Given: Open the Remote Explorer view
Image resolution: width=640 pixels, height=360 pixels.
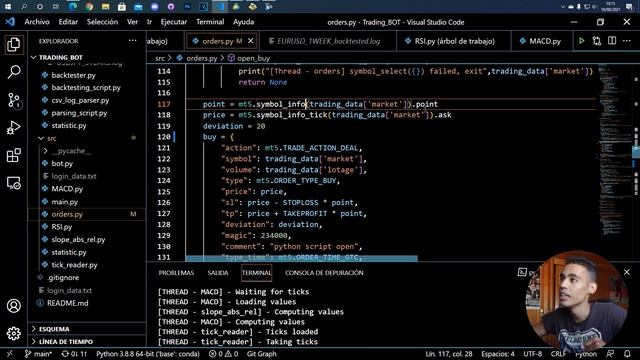Looking at the screenshot, I should pos(13,183).
